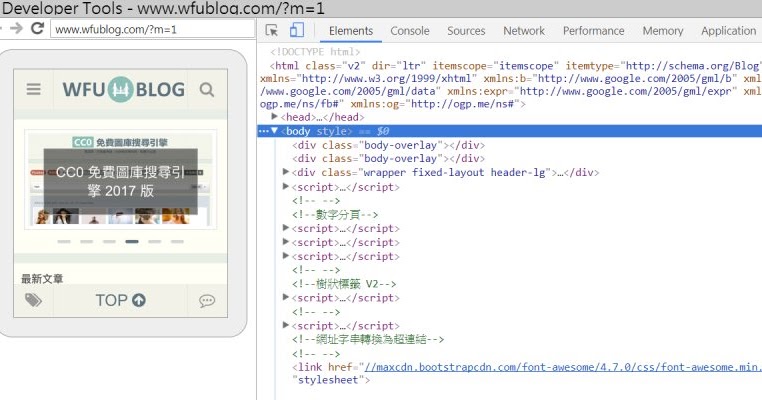Screen dimensions: 762x400
Task: Select the first body-overlay div row
Action: [388, 145]
